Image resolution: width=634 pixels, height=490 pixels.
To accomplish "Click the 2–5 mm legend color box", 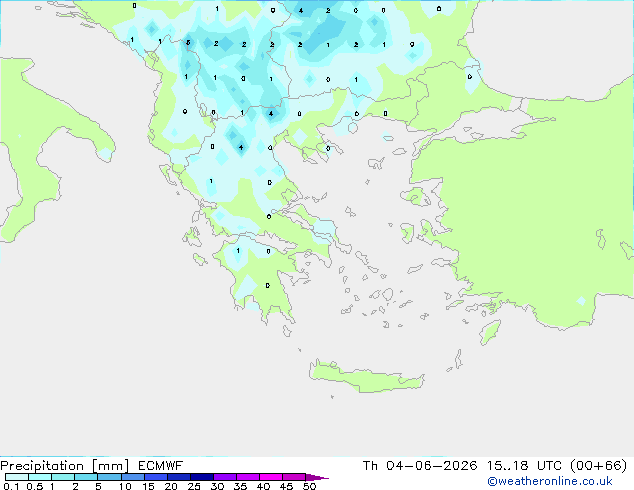I will 86,477.
